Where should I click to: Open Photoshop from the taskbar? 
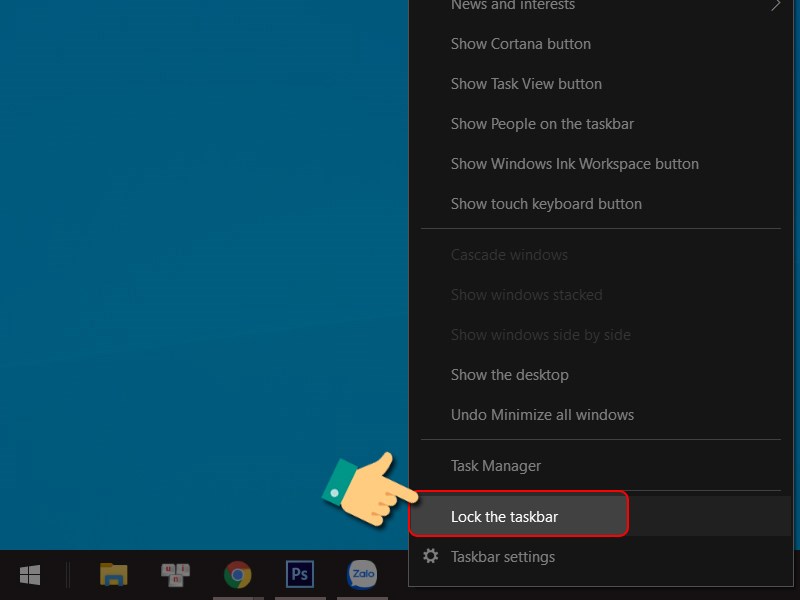(300, 575)
